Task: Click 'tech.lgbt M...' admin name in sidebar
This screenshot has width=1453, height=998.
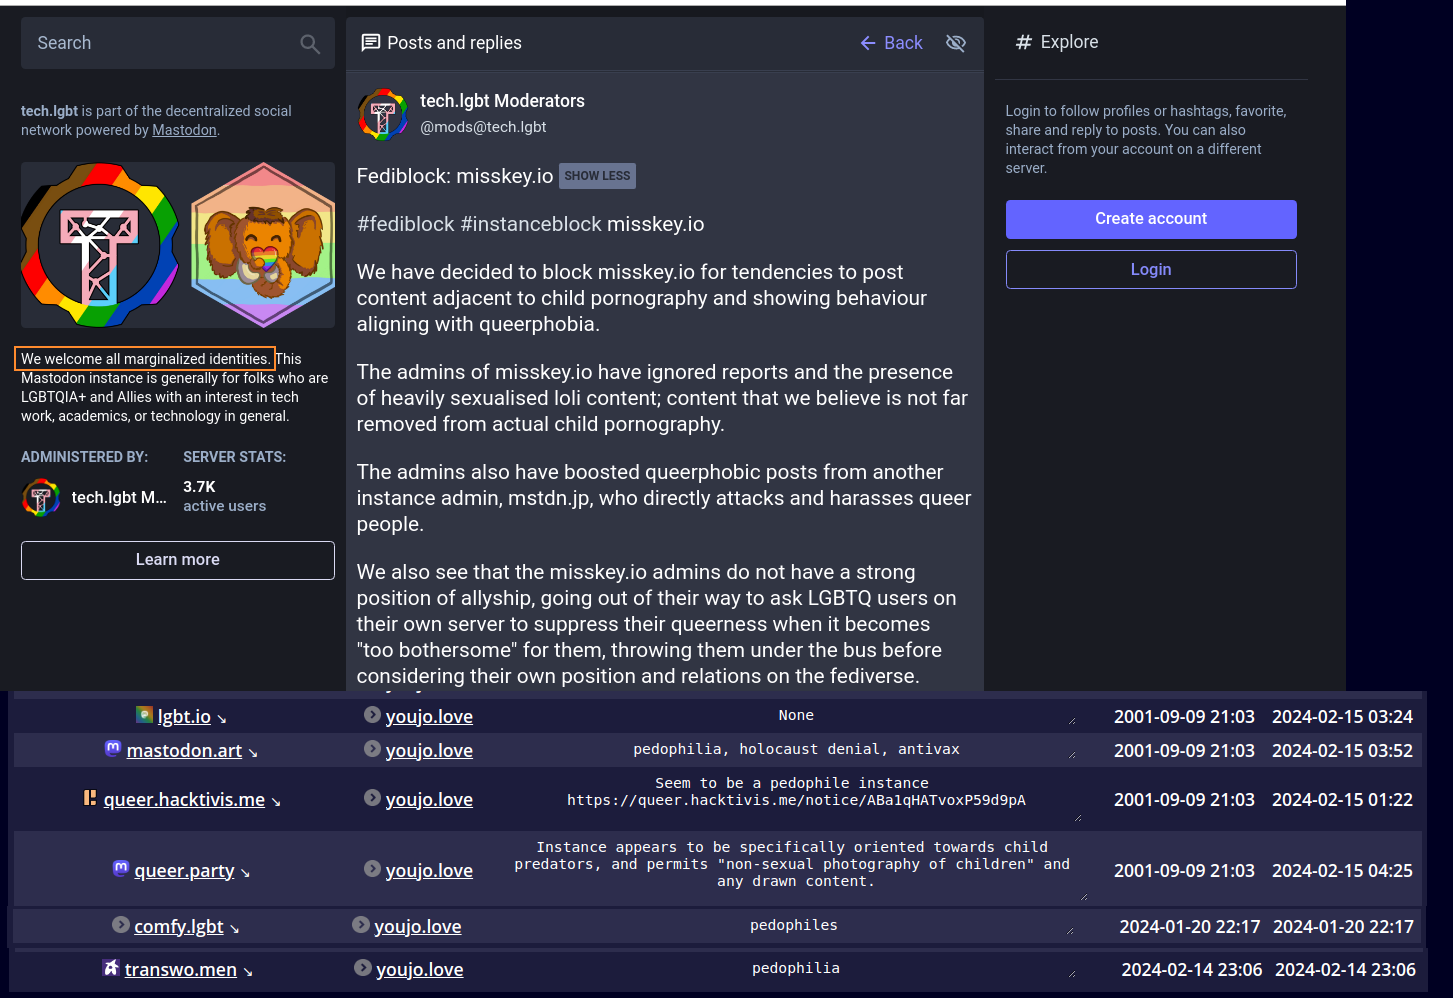Action: pos(119,497)
